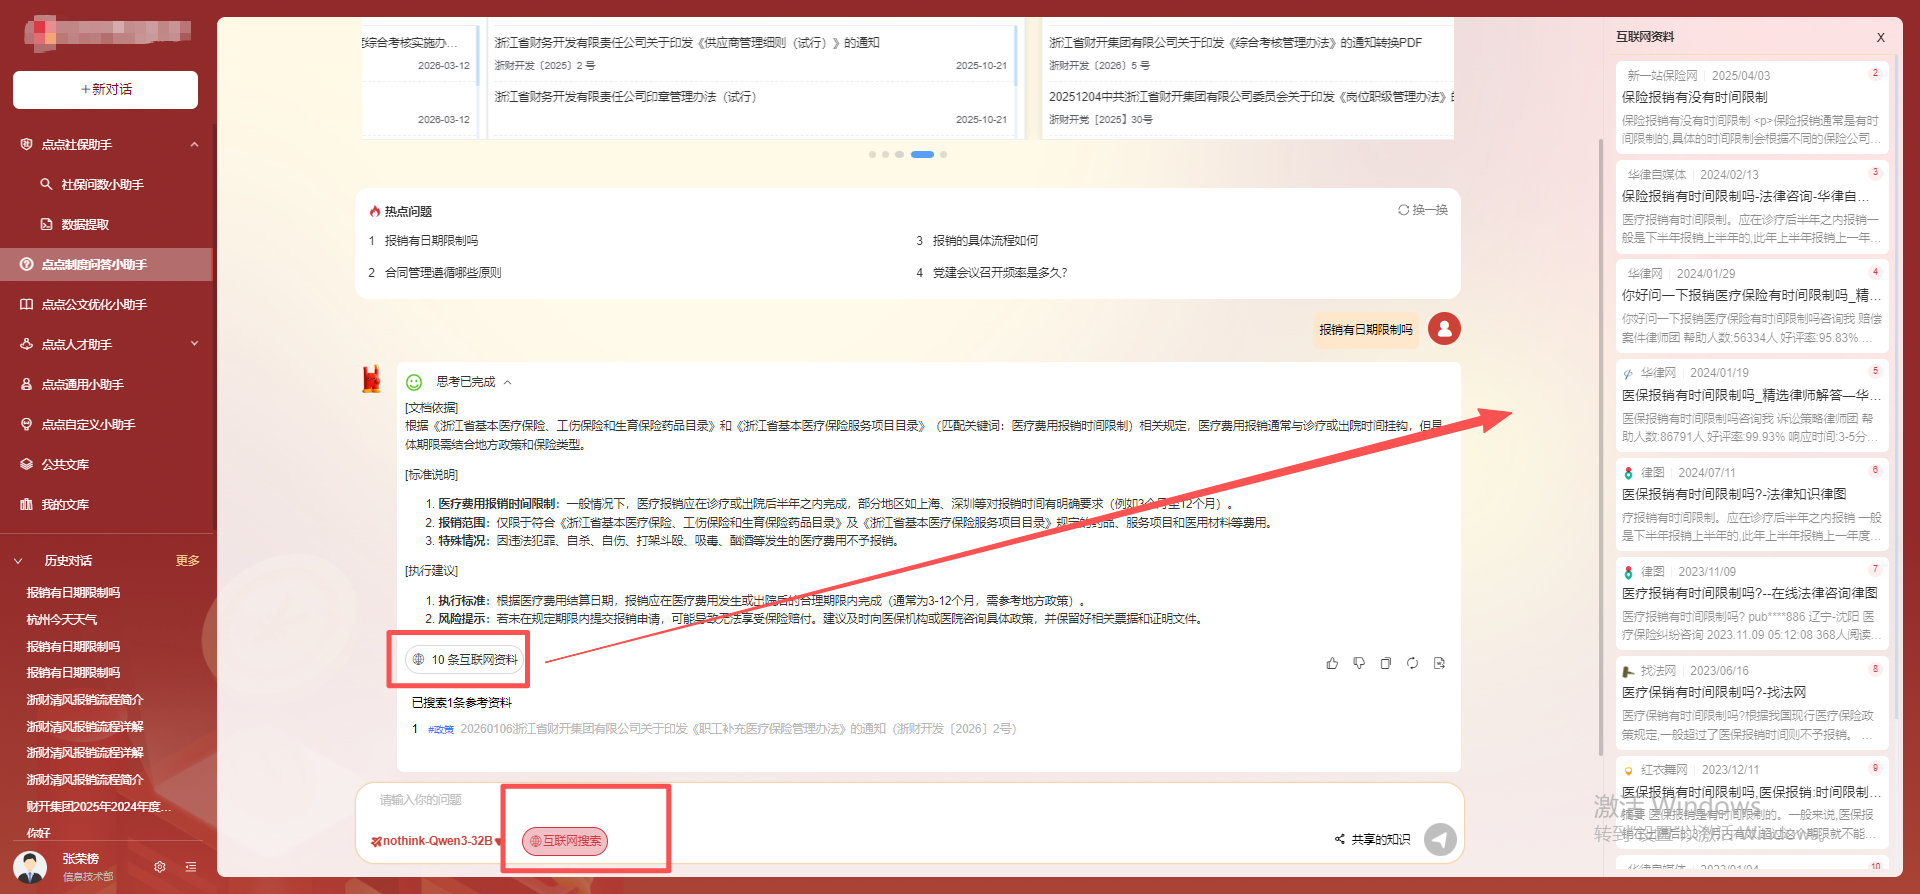Export answer to Word document icon

(x=1439, y=663)
